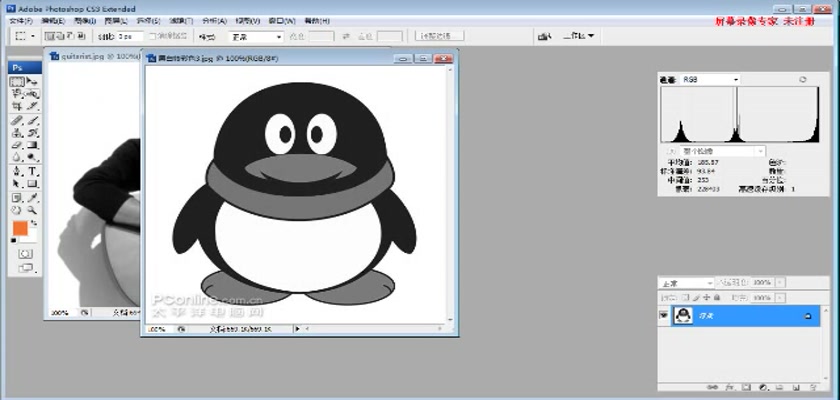Toggle lock position in Layers panel
This screenshot has height=400, width=840.
(x=707, y=298)
